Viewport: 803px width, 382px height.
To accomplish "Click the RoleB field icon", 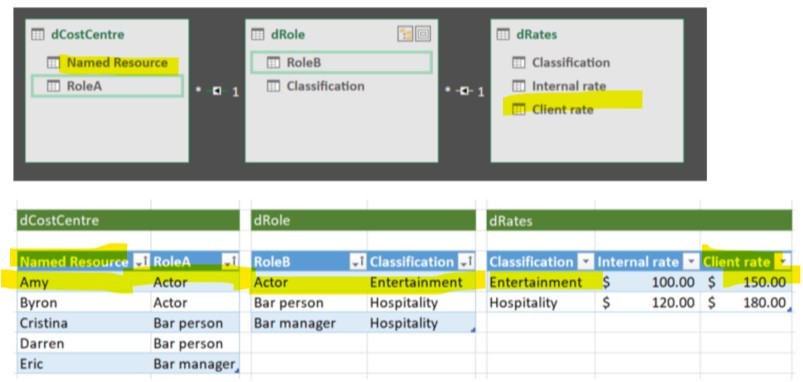I will 273,63.
